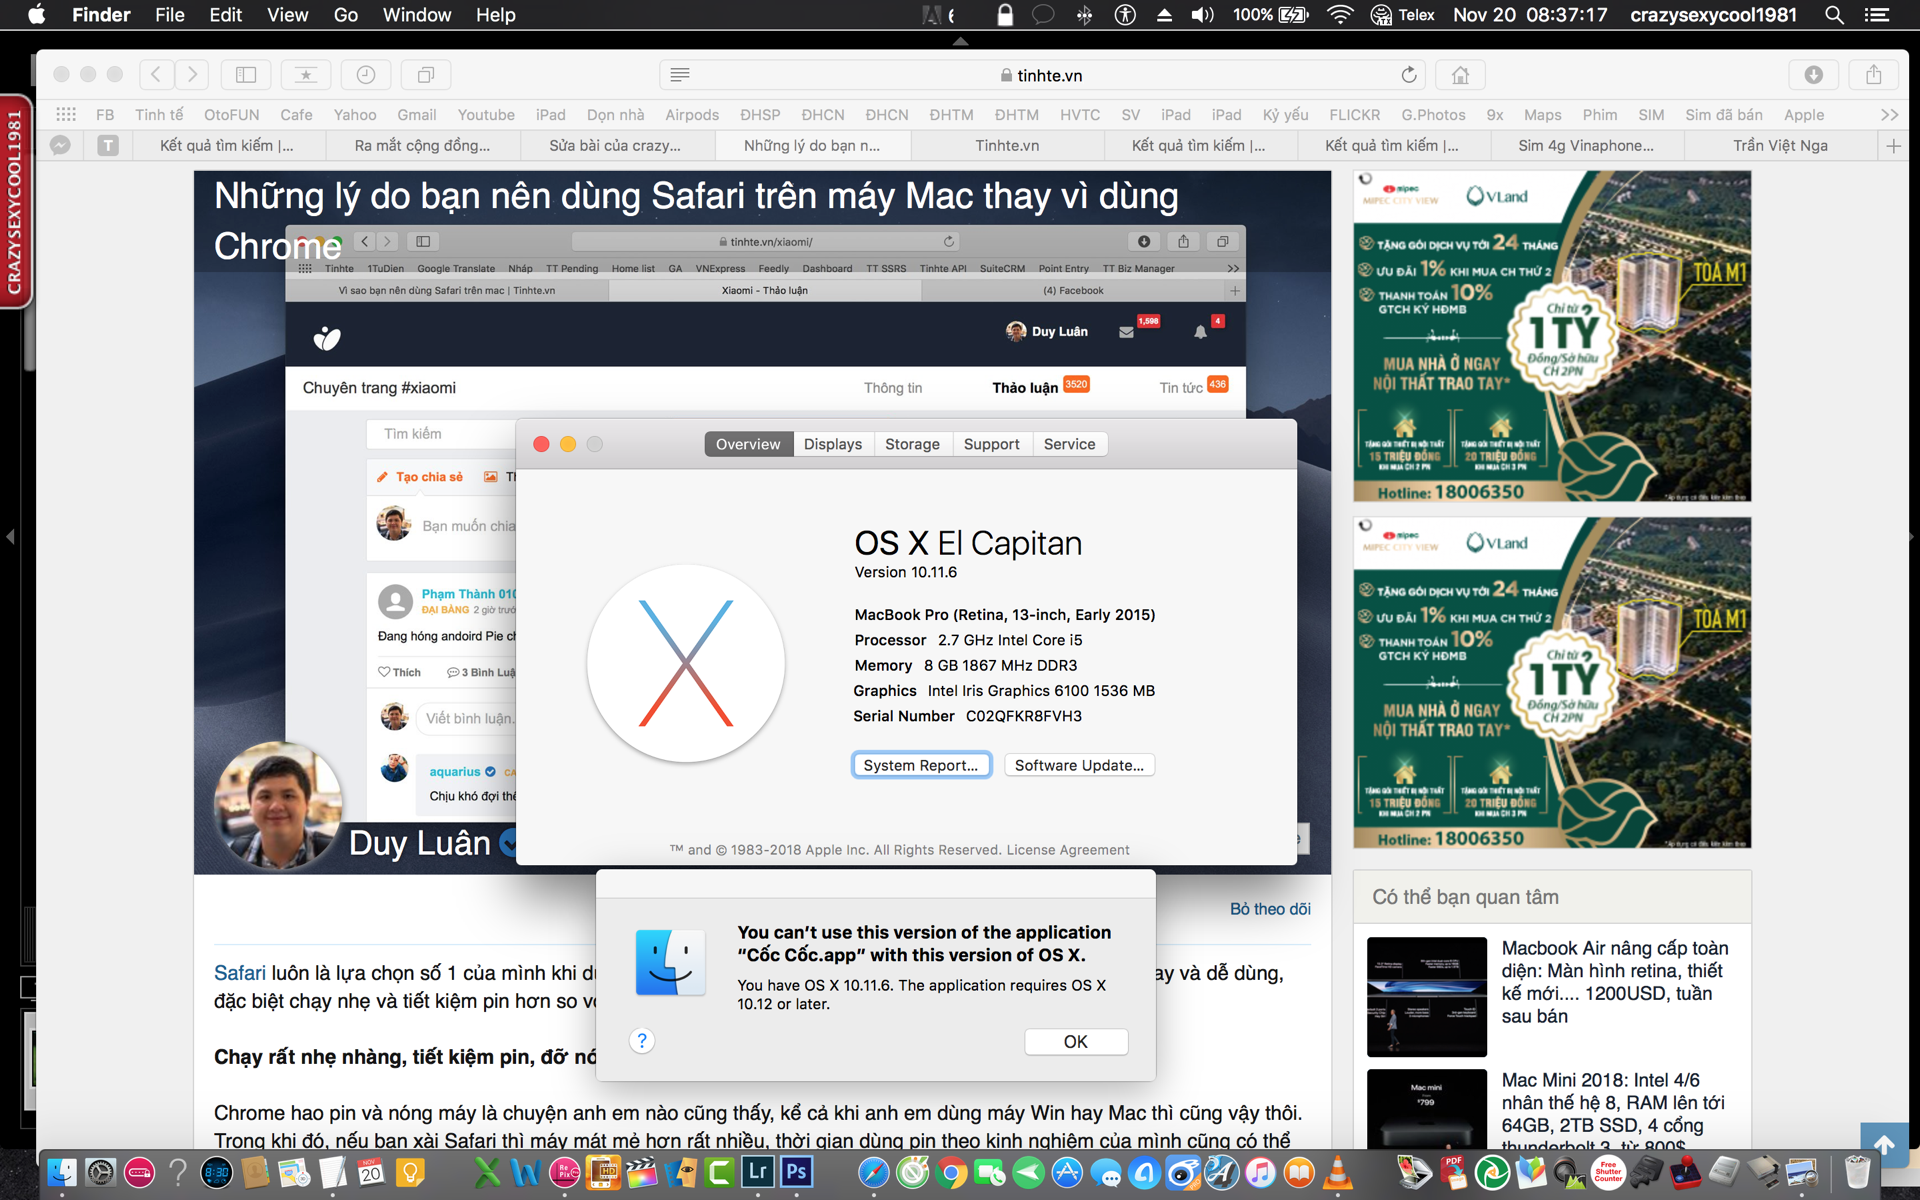Open the ĐHSP bookmarks folder
The width and height of the screenshot is (1920, 1200).
[x=760, y=115]
